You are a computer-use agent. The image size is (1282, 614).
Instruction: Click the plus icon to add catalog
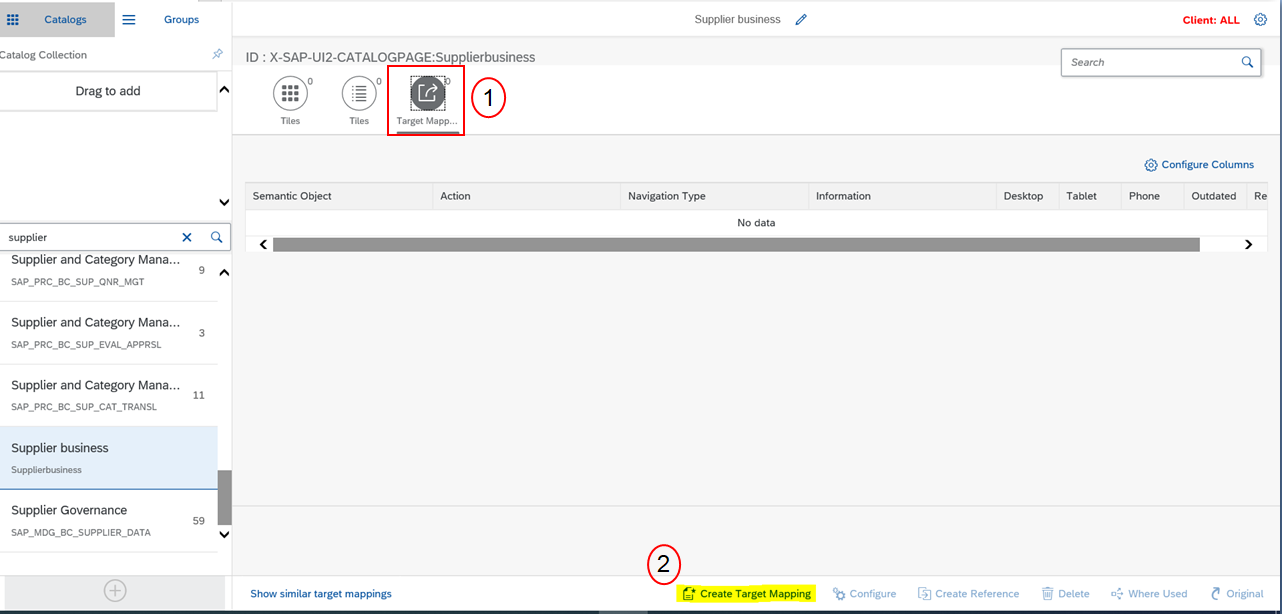(x=115, y=591)
